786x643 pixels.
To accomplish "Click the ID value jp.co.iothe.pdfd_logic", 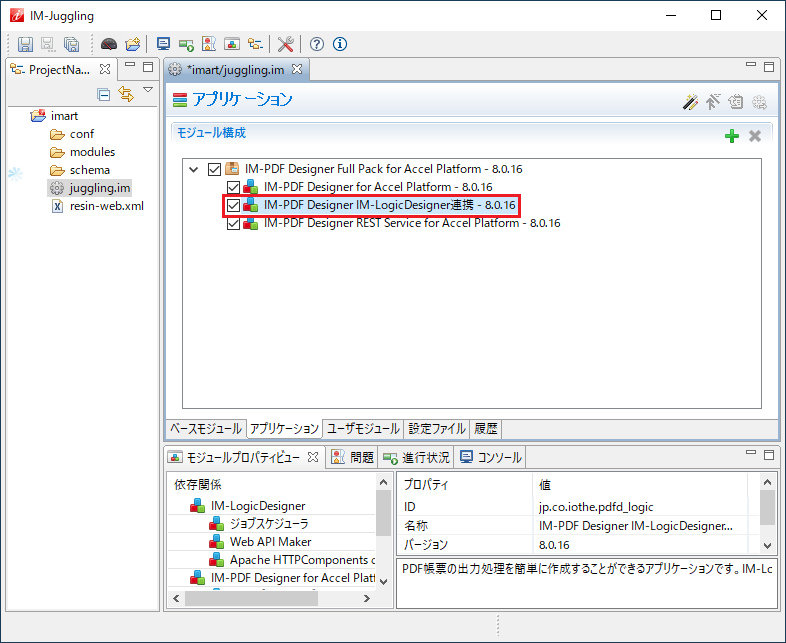I will [596, 507].
